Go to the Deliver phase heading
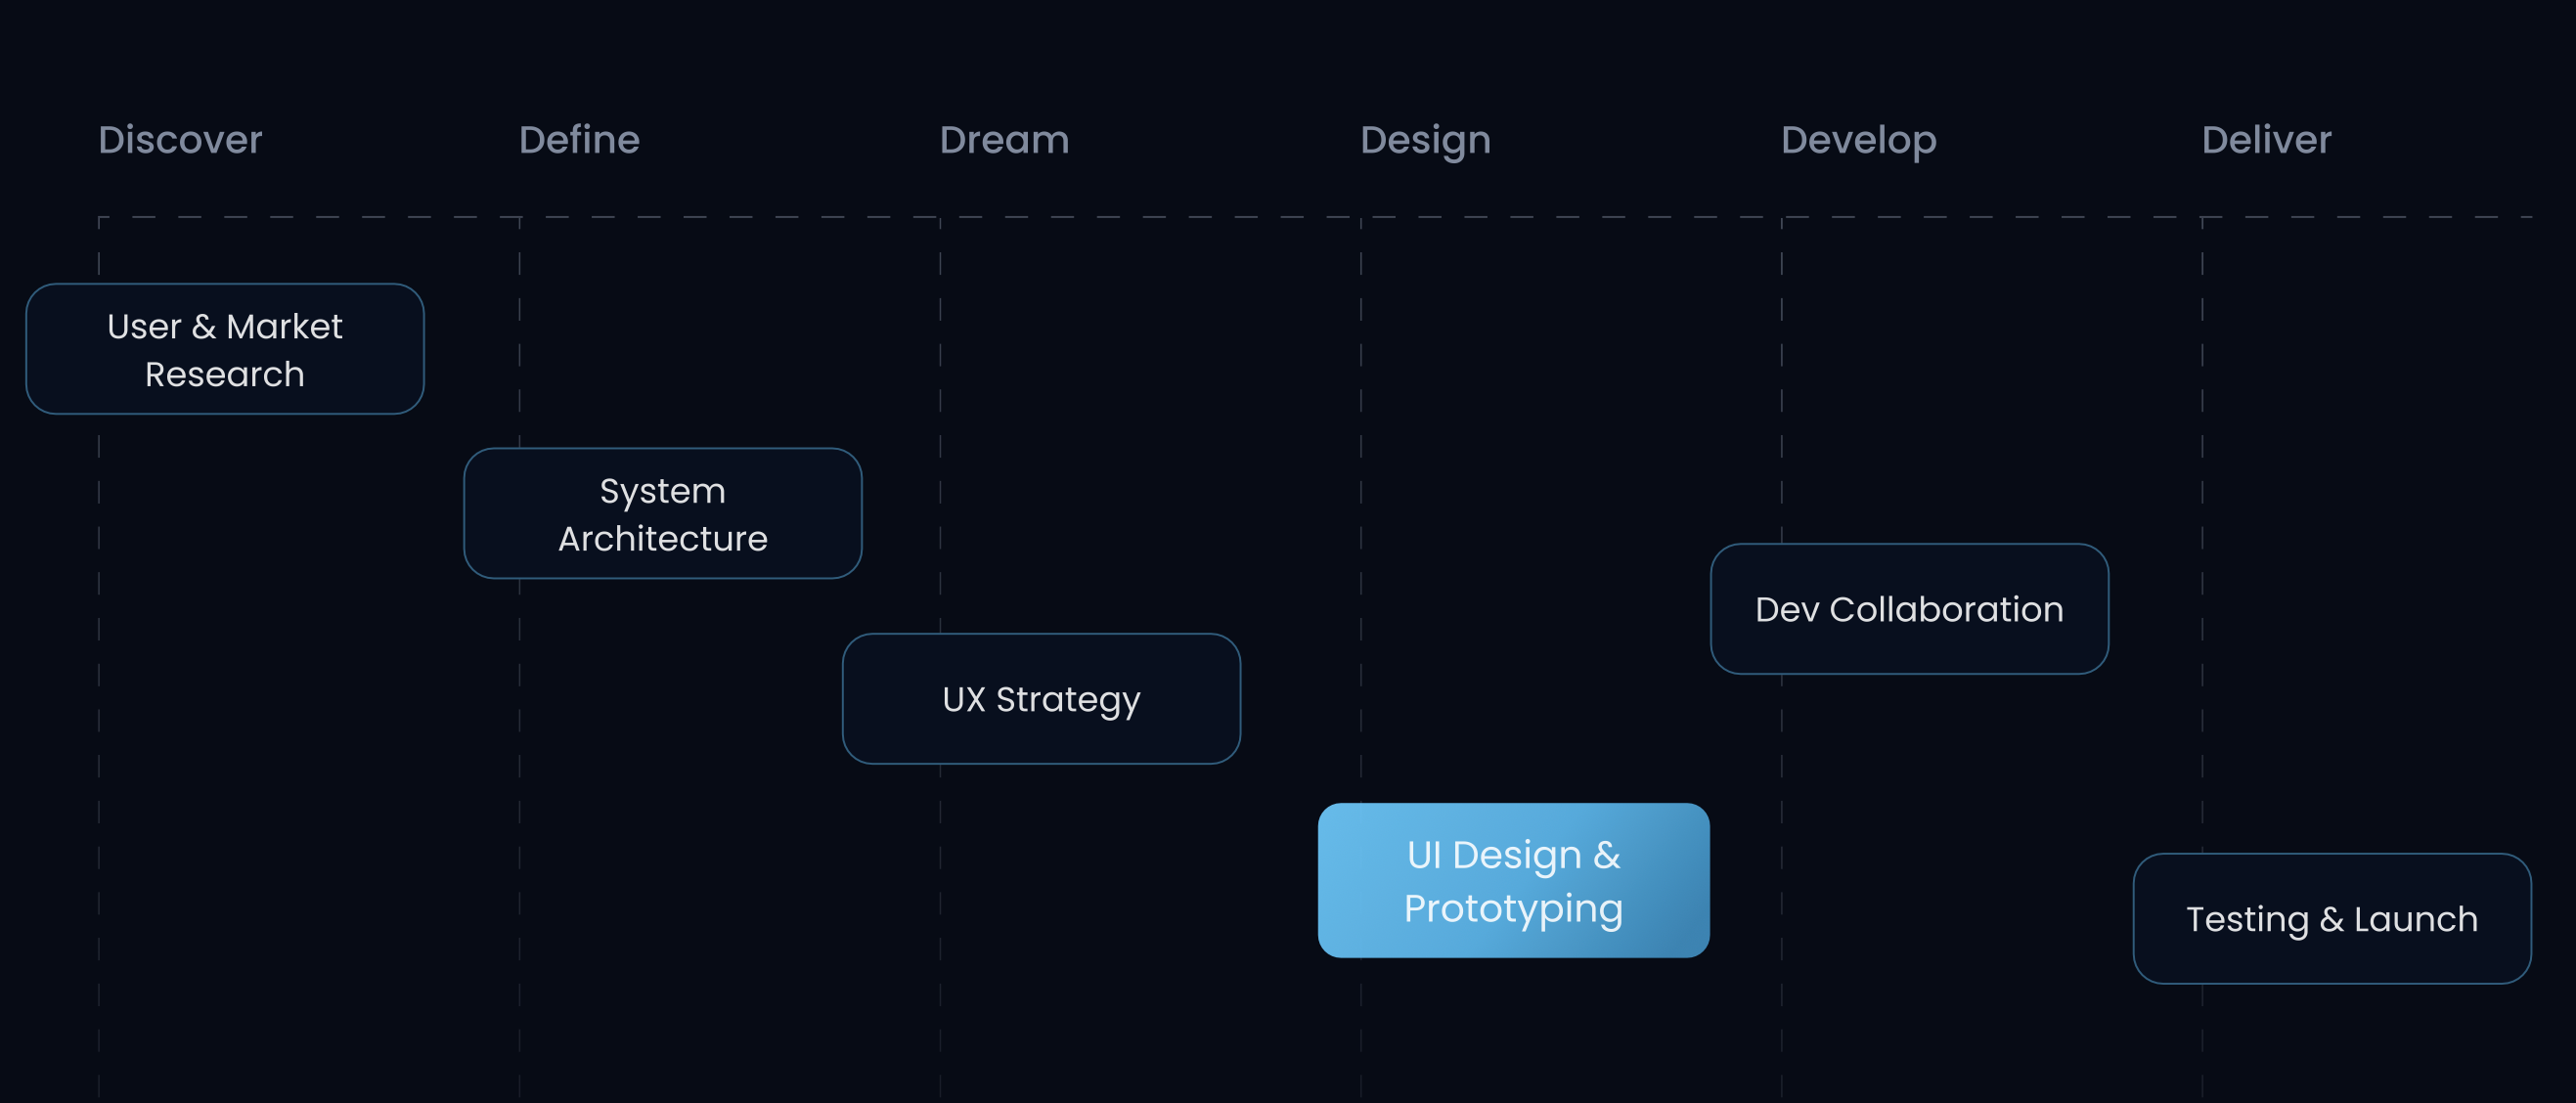This screenshot has height=1103, width=2576. point(2266,140)
